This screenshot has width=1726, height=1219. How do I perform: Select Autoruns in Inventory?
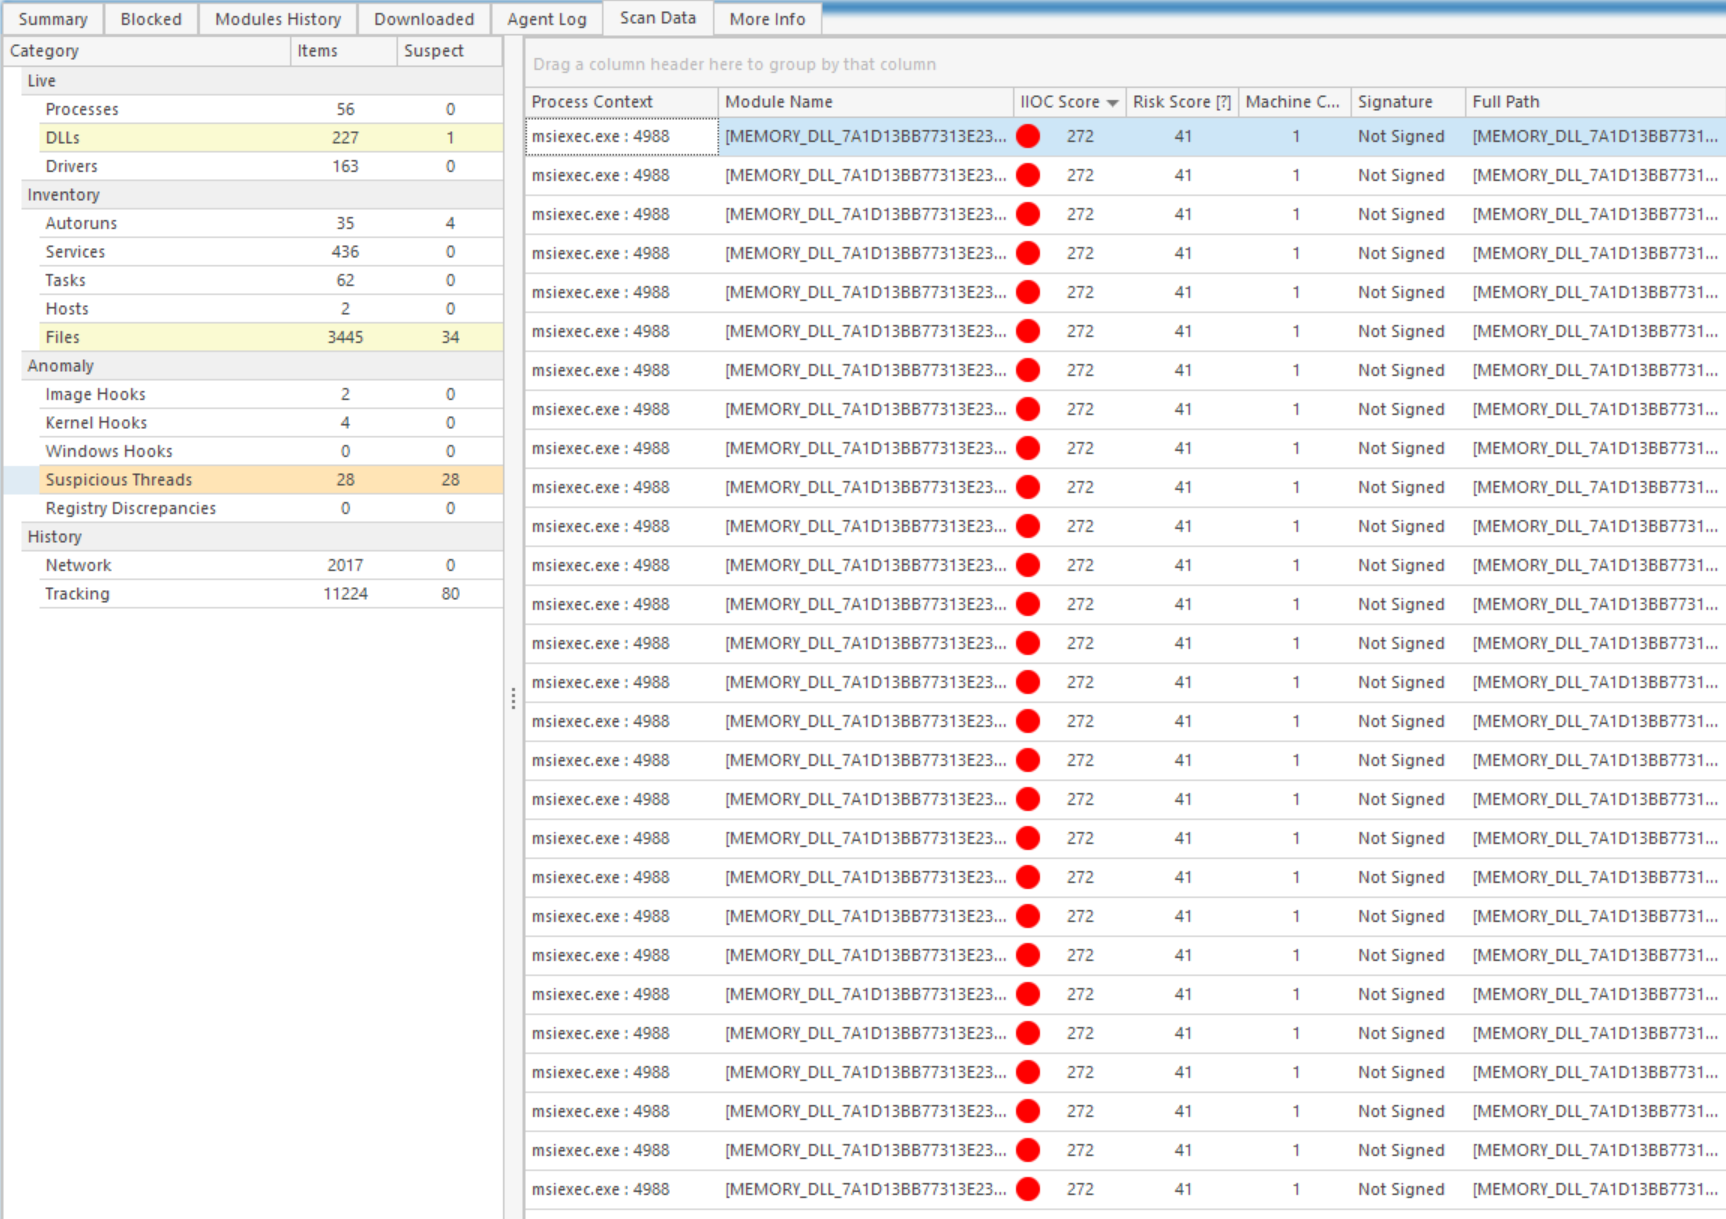(81, 224)
